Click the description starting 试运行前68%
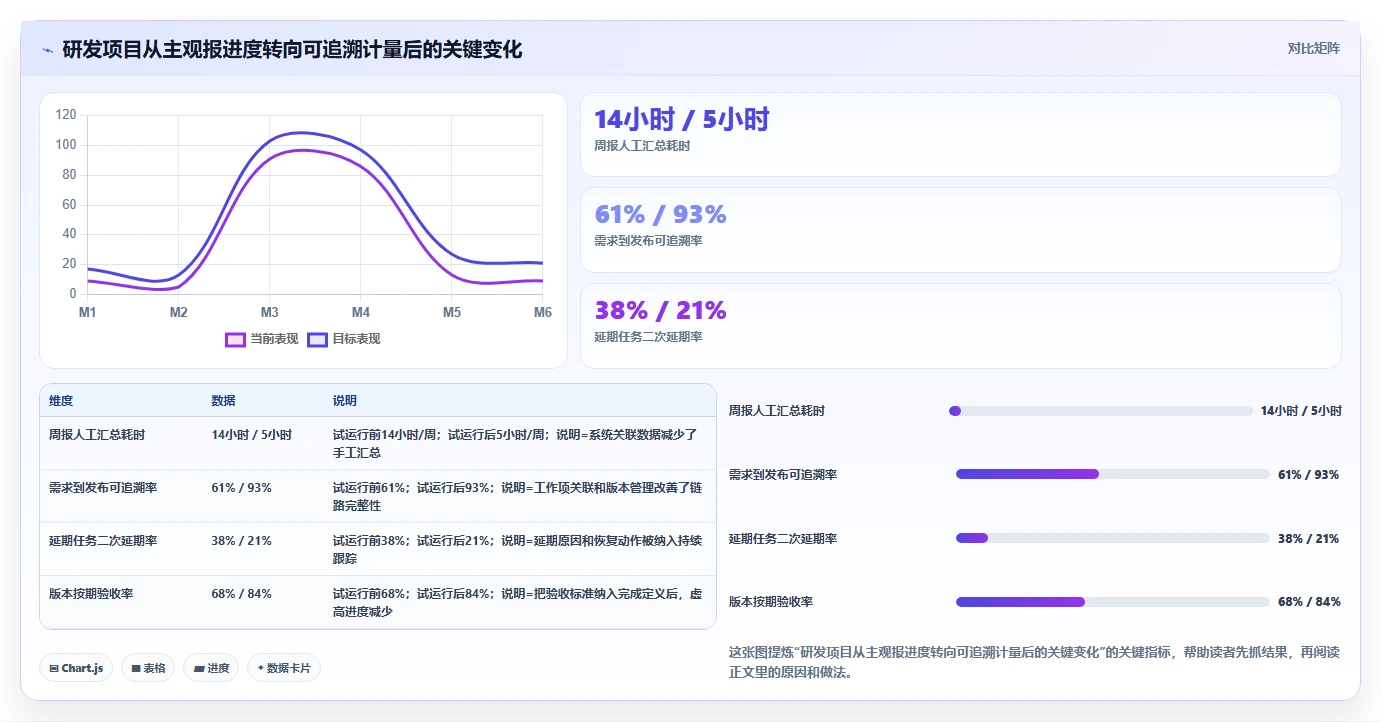Image resolution: width=1381 pixels, height=722 pixels. pos(517,603)
